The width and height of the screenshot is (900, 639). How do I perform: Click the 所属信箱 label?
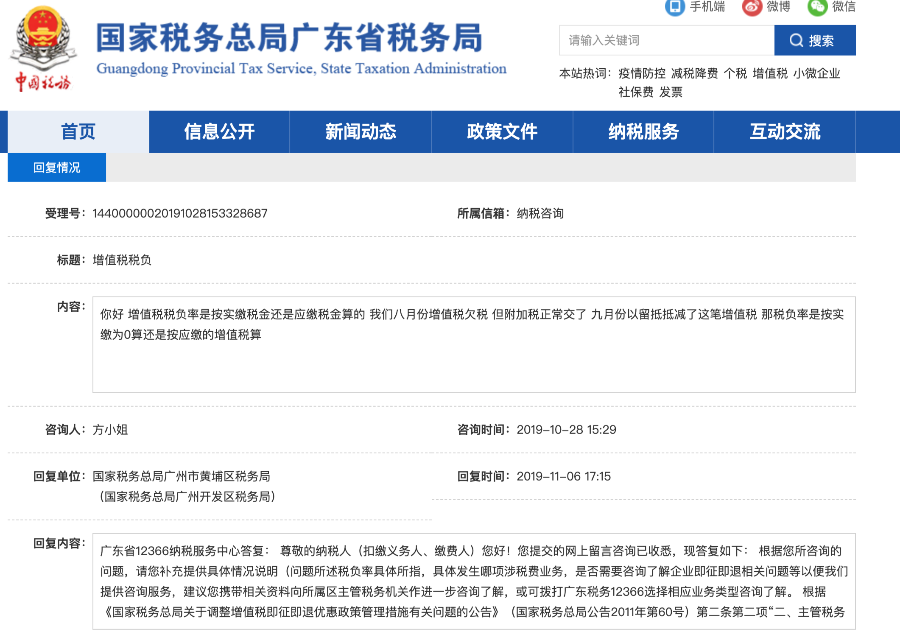tap(483, 214)
